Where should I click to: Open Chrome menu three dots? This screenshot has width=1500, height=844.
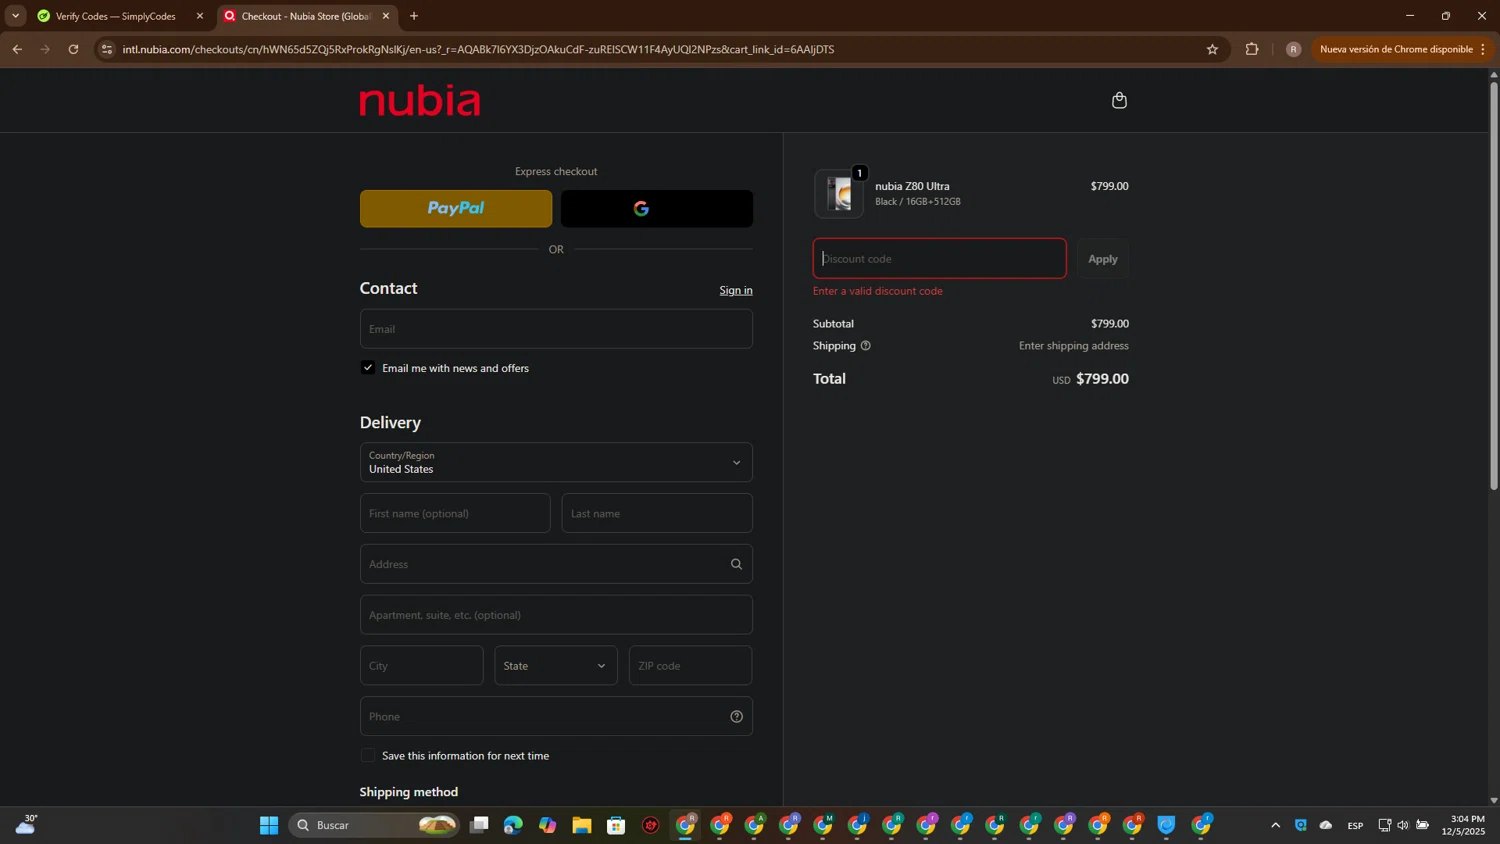coord(1483,49)
